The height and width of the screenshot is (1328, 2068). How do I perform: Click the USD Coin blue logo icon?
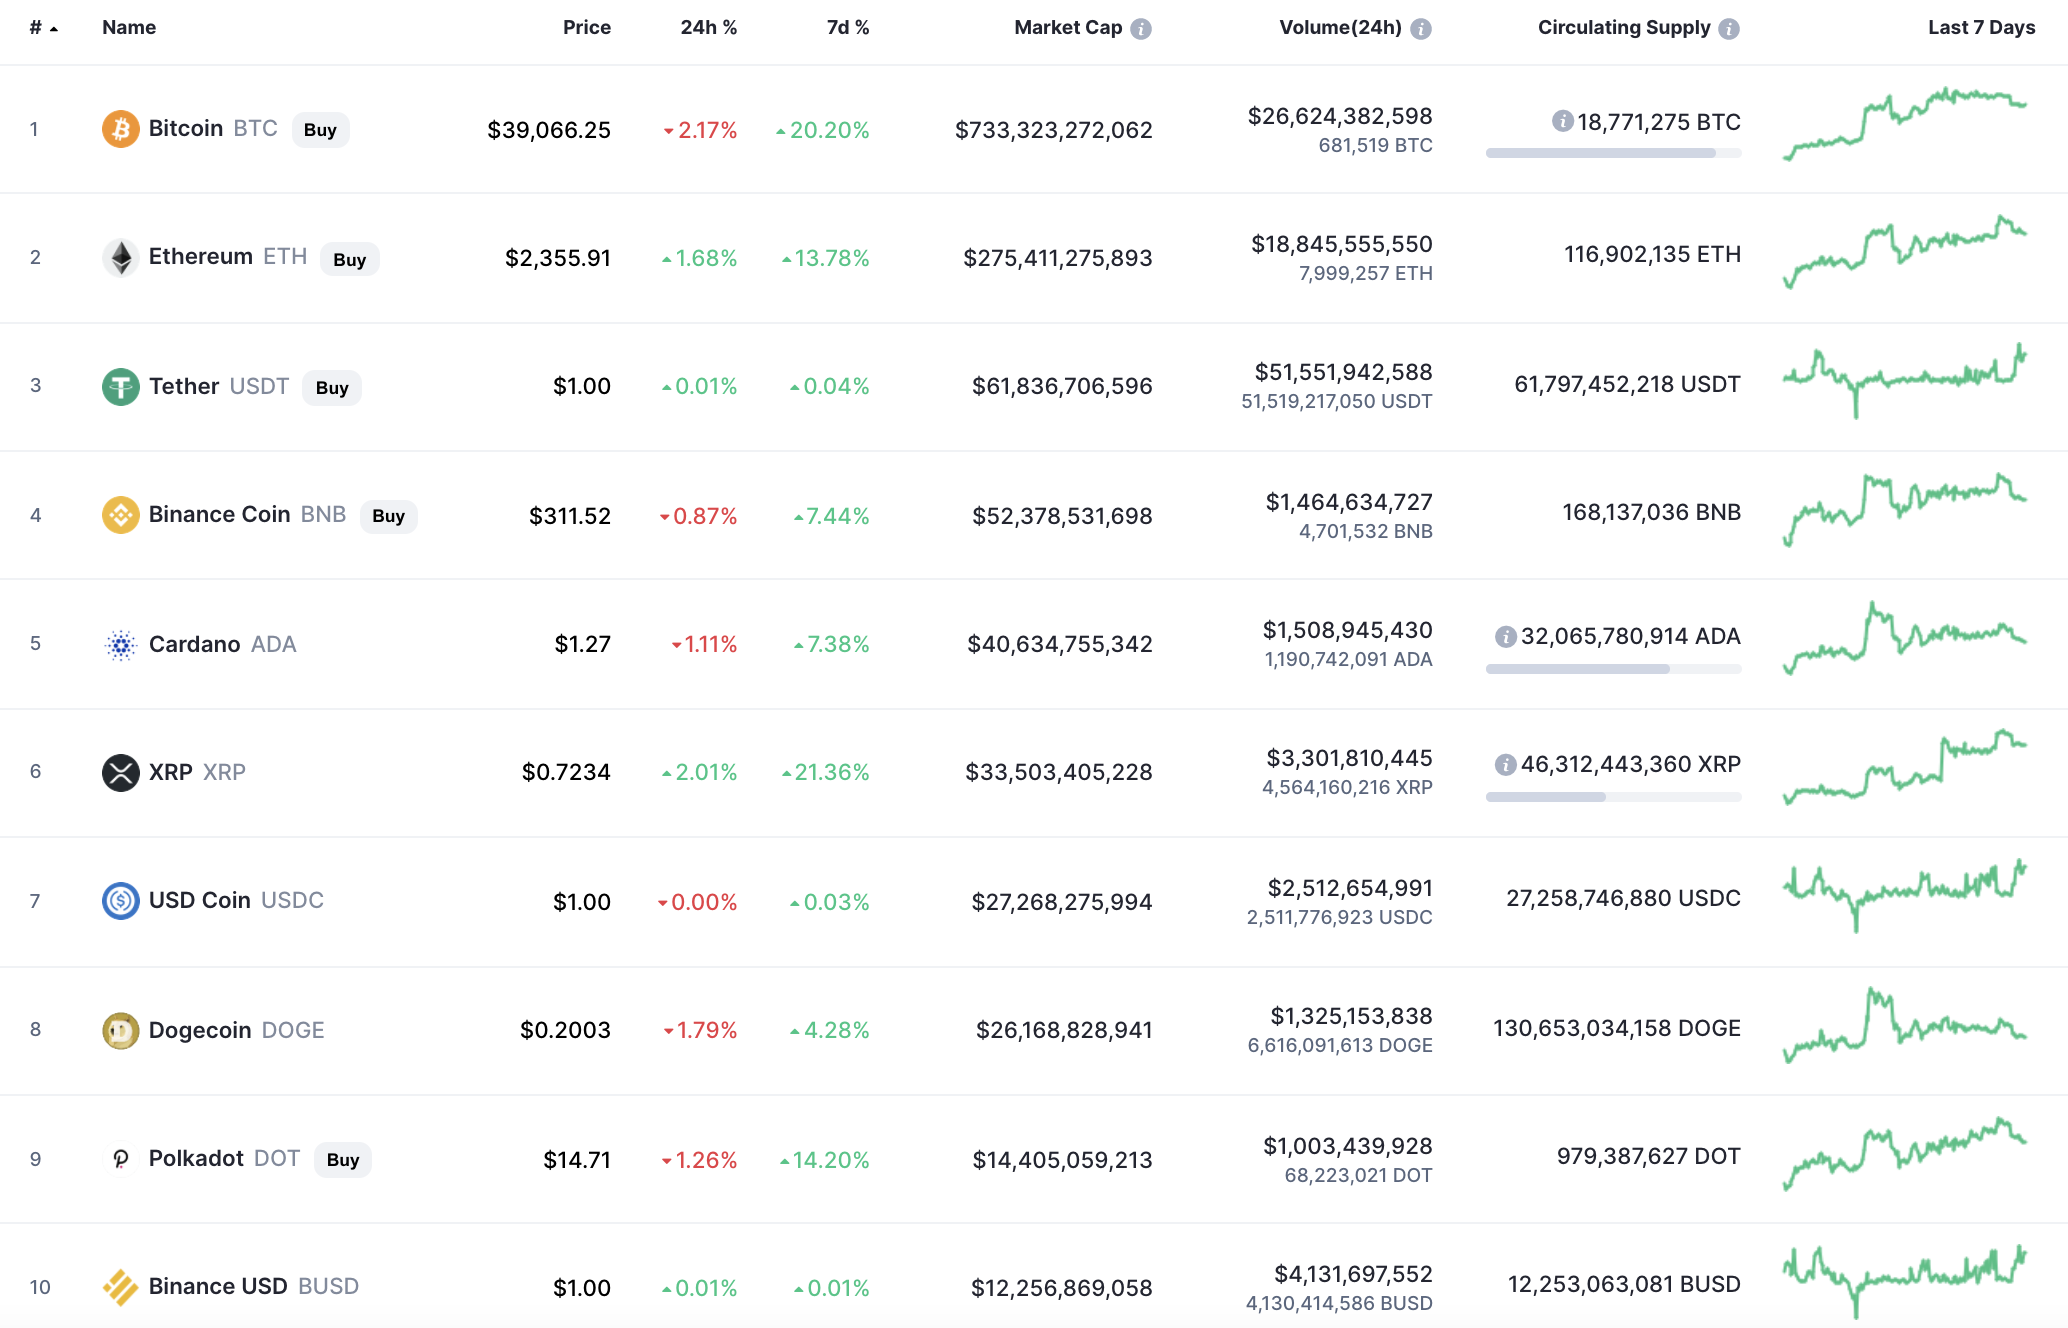120,901
